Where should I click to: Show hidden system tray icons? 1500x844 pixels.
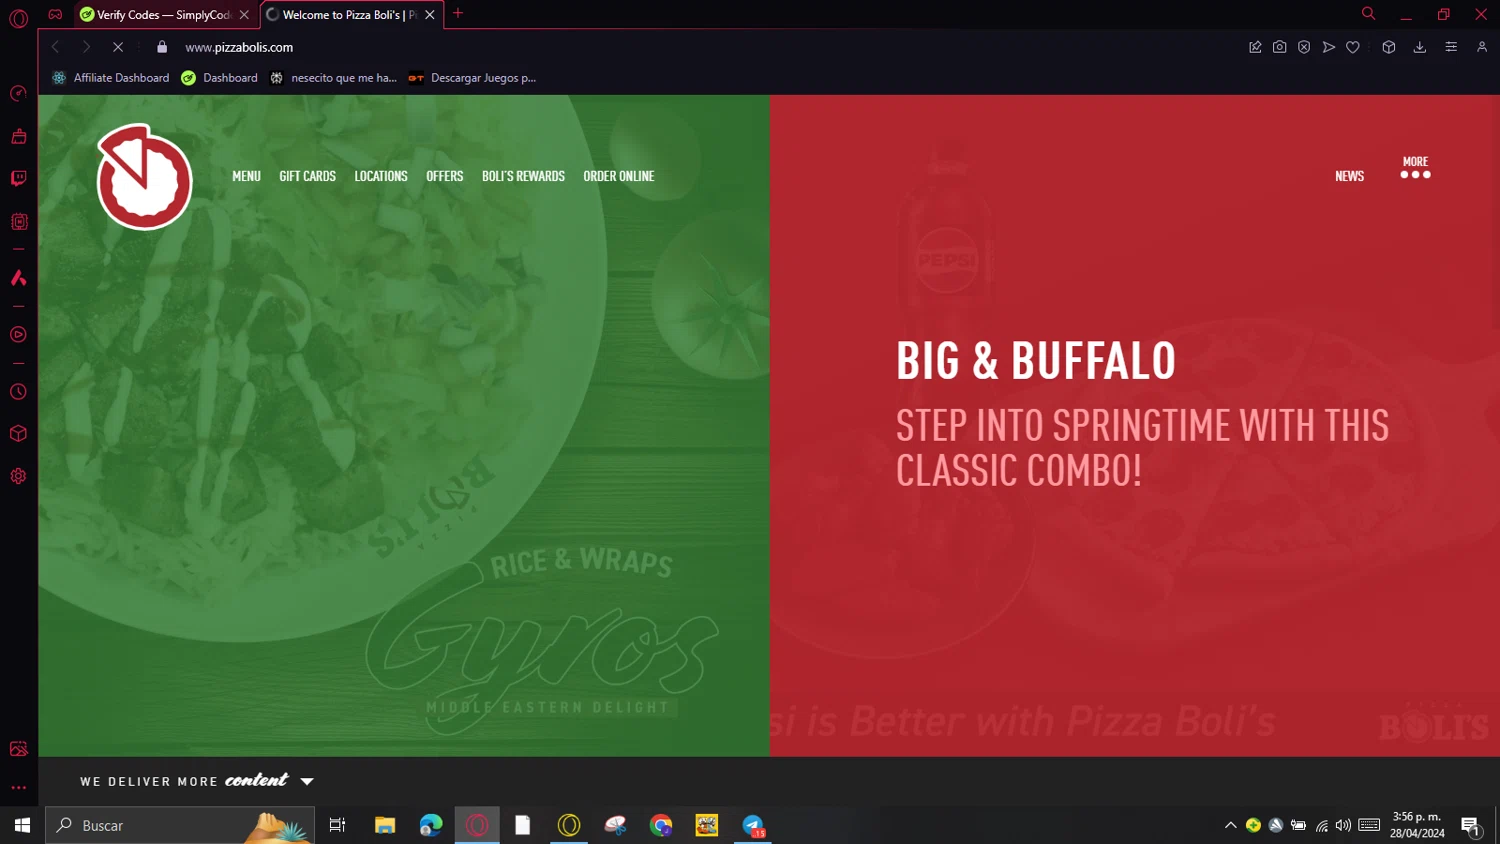pyautogui.click(x=1230, y=825)
